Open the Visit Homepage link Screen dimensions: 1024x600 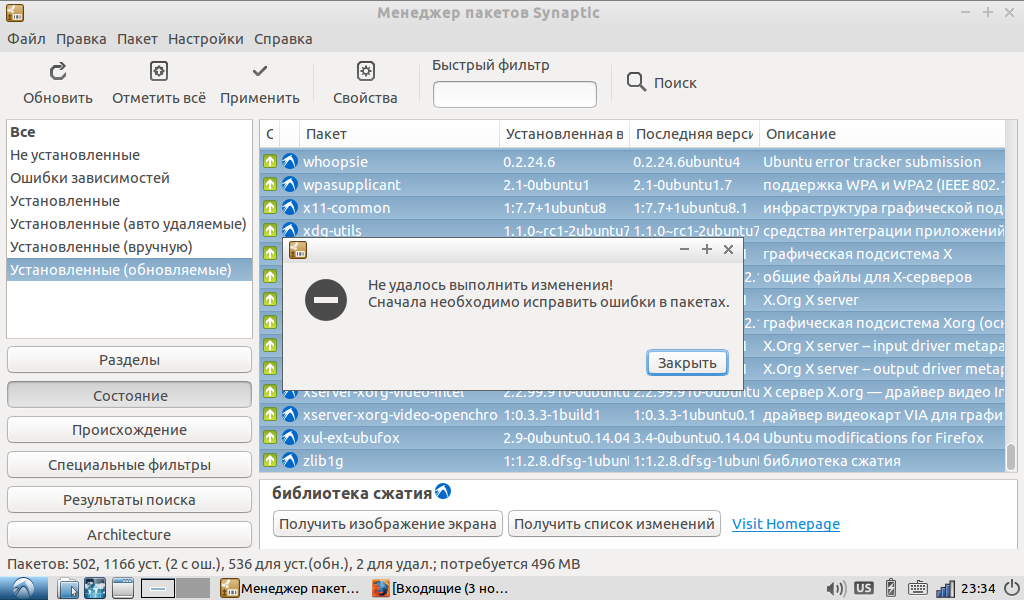tap(786, 524)
